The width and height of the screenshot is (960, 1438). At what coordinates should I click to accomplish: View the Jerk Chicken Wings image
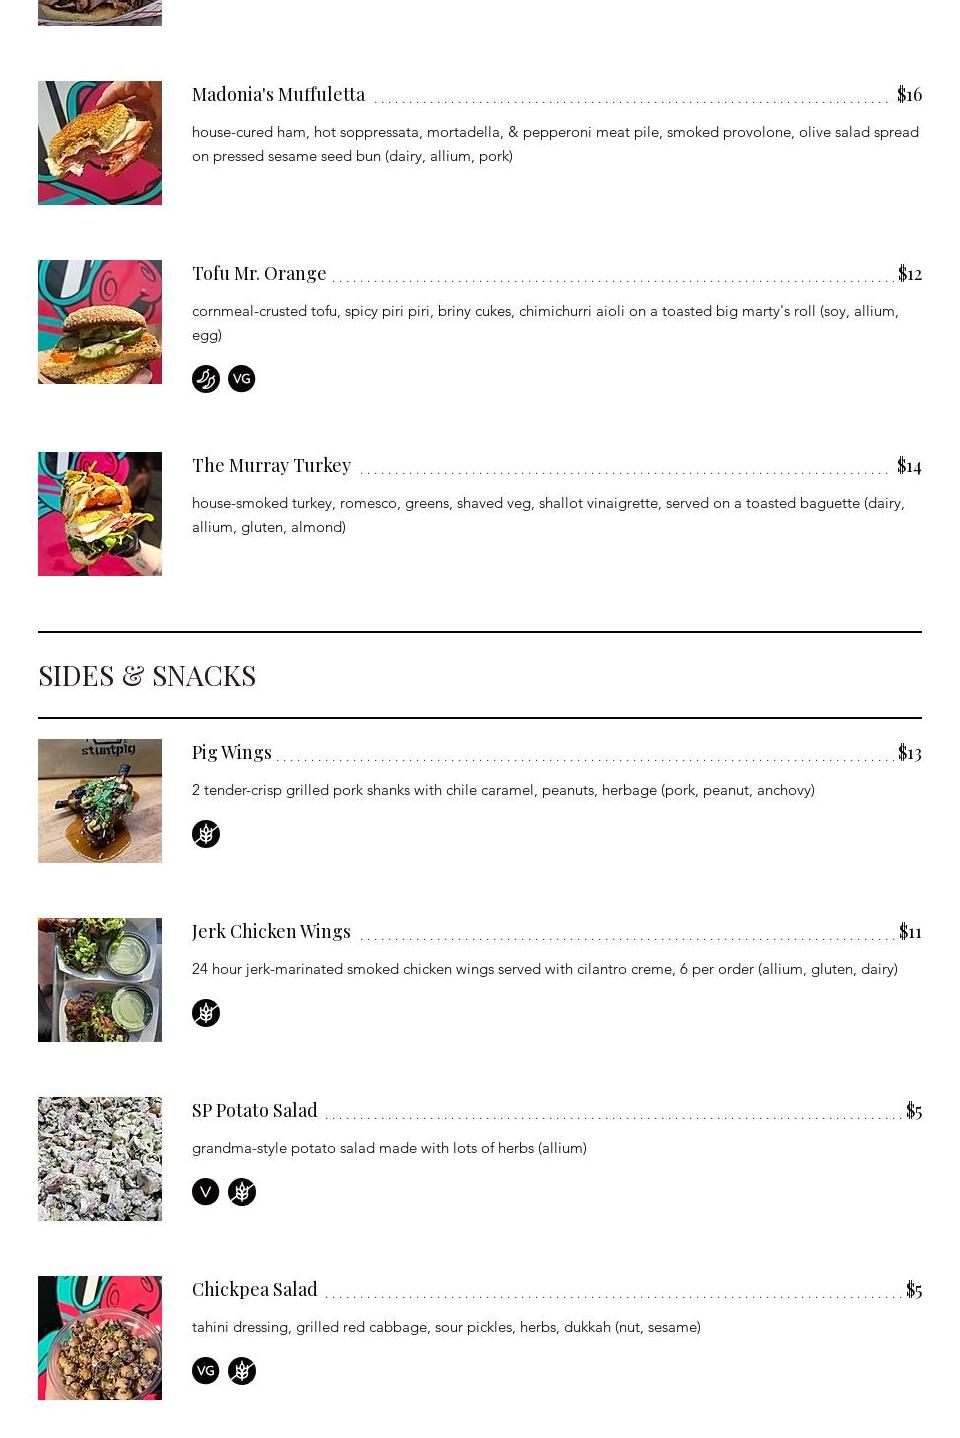[100, 980]
